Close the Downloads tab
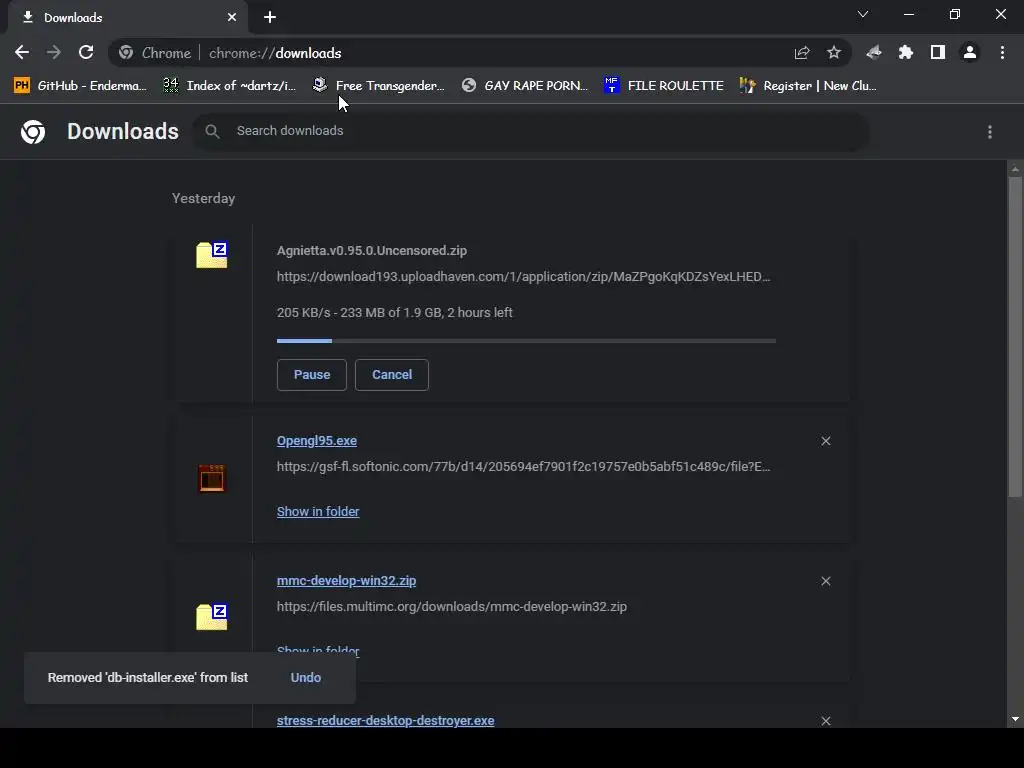Screen dimensions: 1024x768 pyautogui.click(x=232, y=18)
